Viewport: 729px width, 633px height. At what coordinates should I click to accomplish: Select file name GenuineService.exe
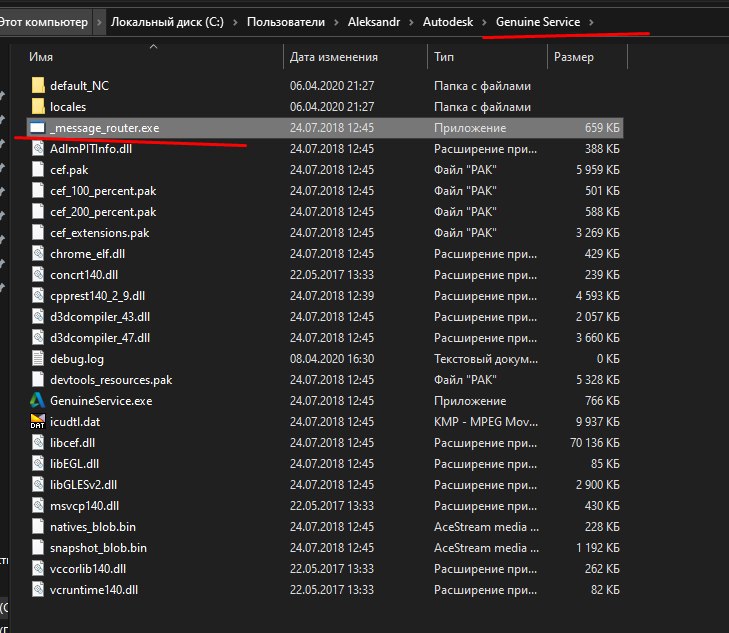point(101,401)
